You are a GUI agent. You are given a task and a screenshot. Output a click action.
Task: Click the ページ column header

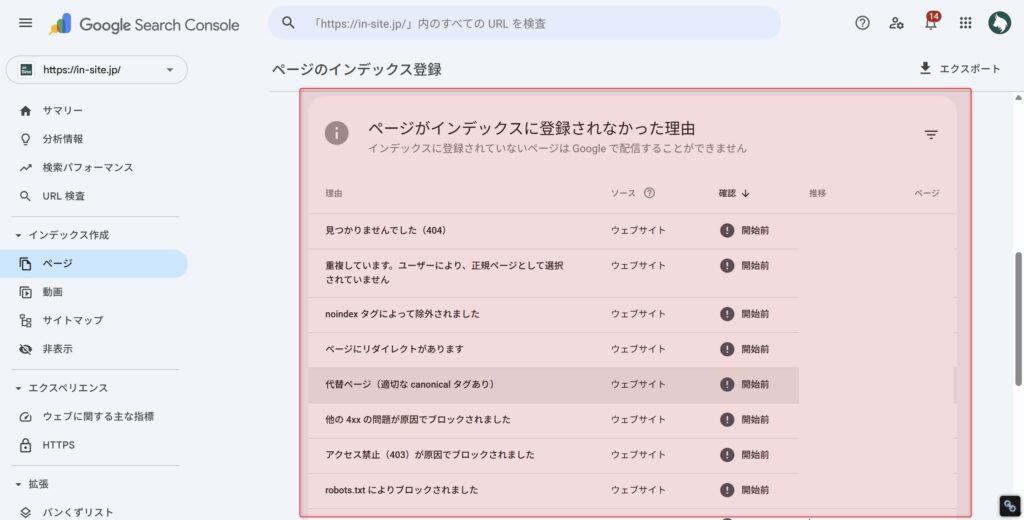pyautogui.click(x=927, y=193)
